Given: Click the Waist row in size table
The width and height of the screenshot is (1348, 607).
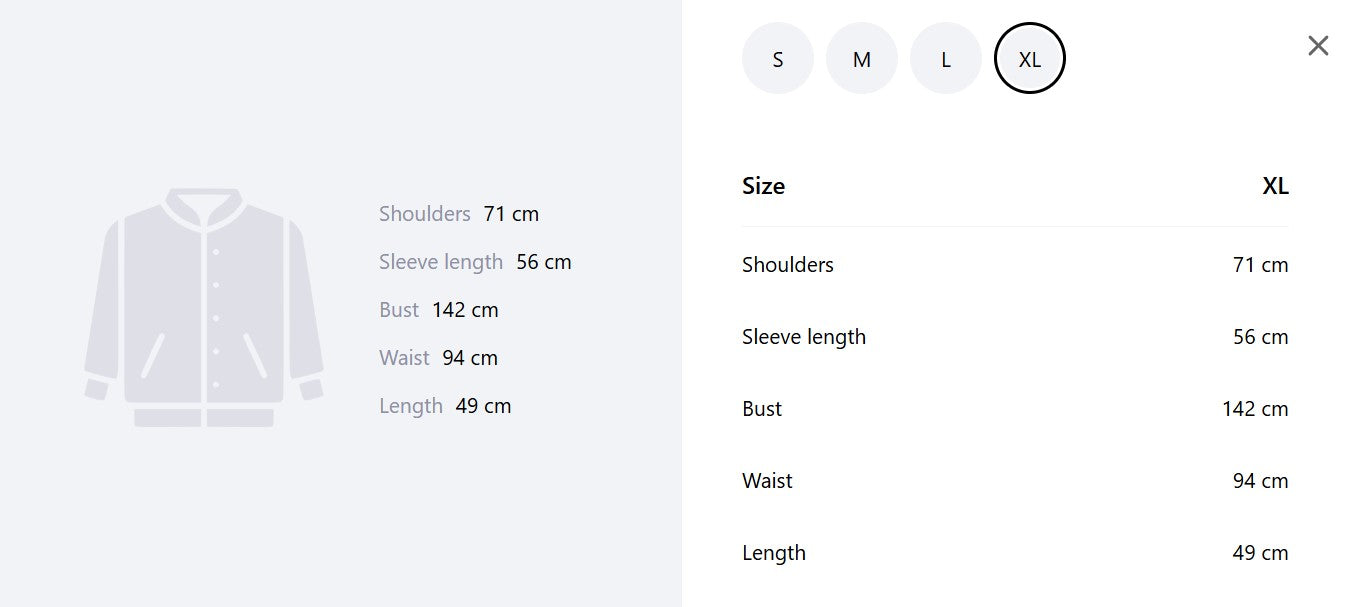Looking at the screenshot, I should (1015, 481).
